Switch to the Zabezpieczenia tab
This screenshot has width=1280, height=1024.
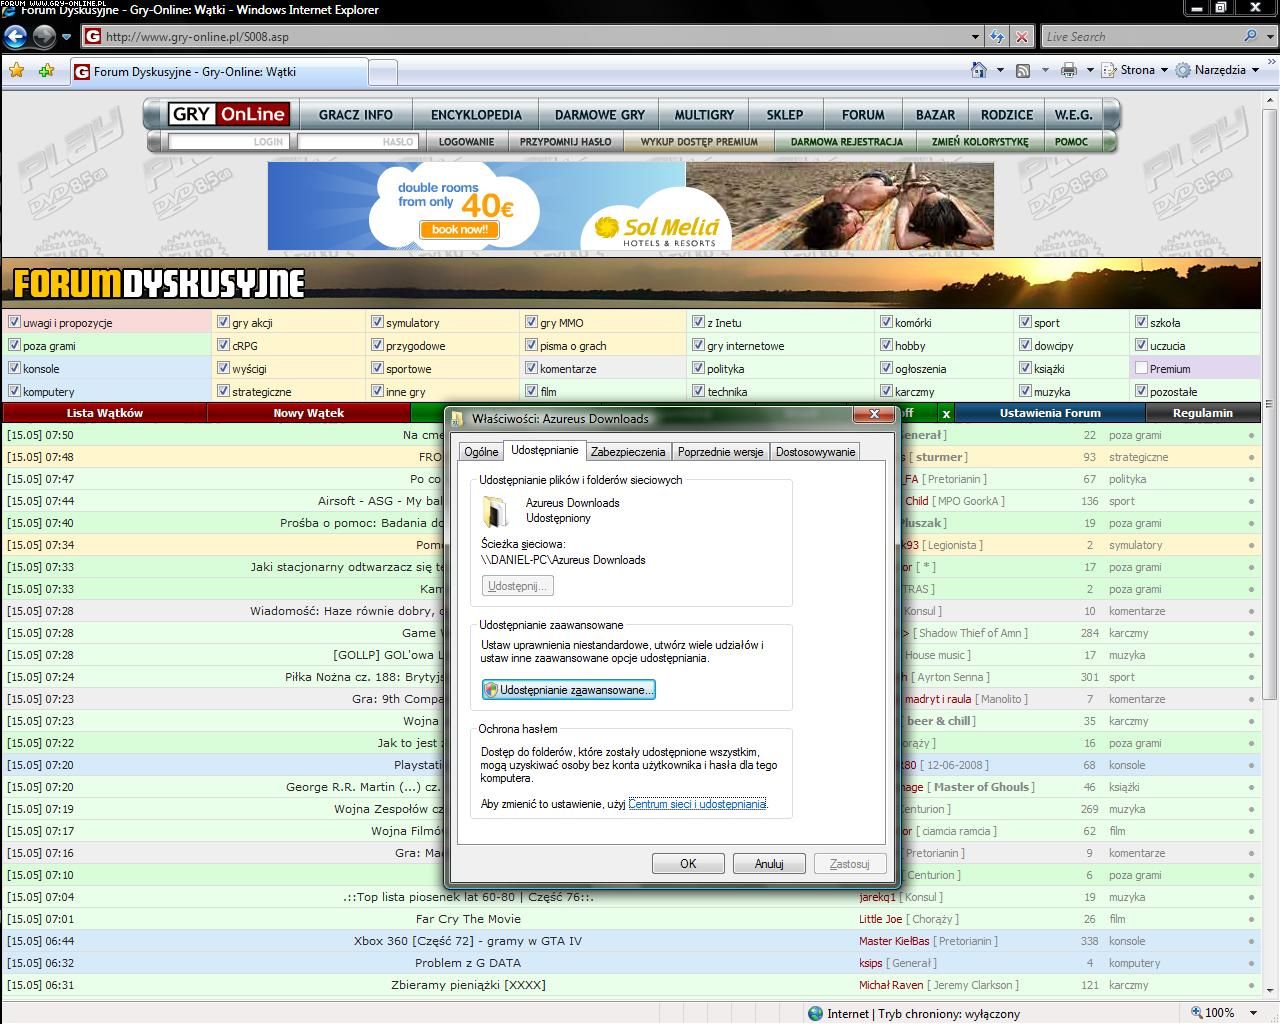pyautogui.click(x=627, y=452)
